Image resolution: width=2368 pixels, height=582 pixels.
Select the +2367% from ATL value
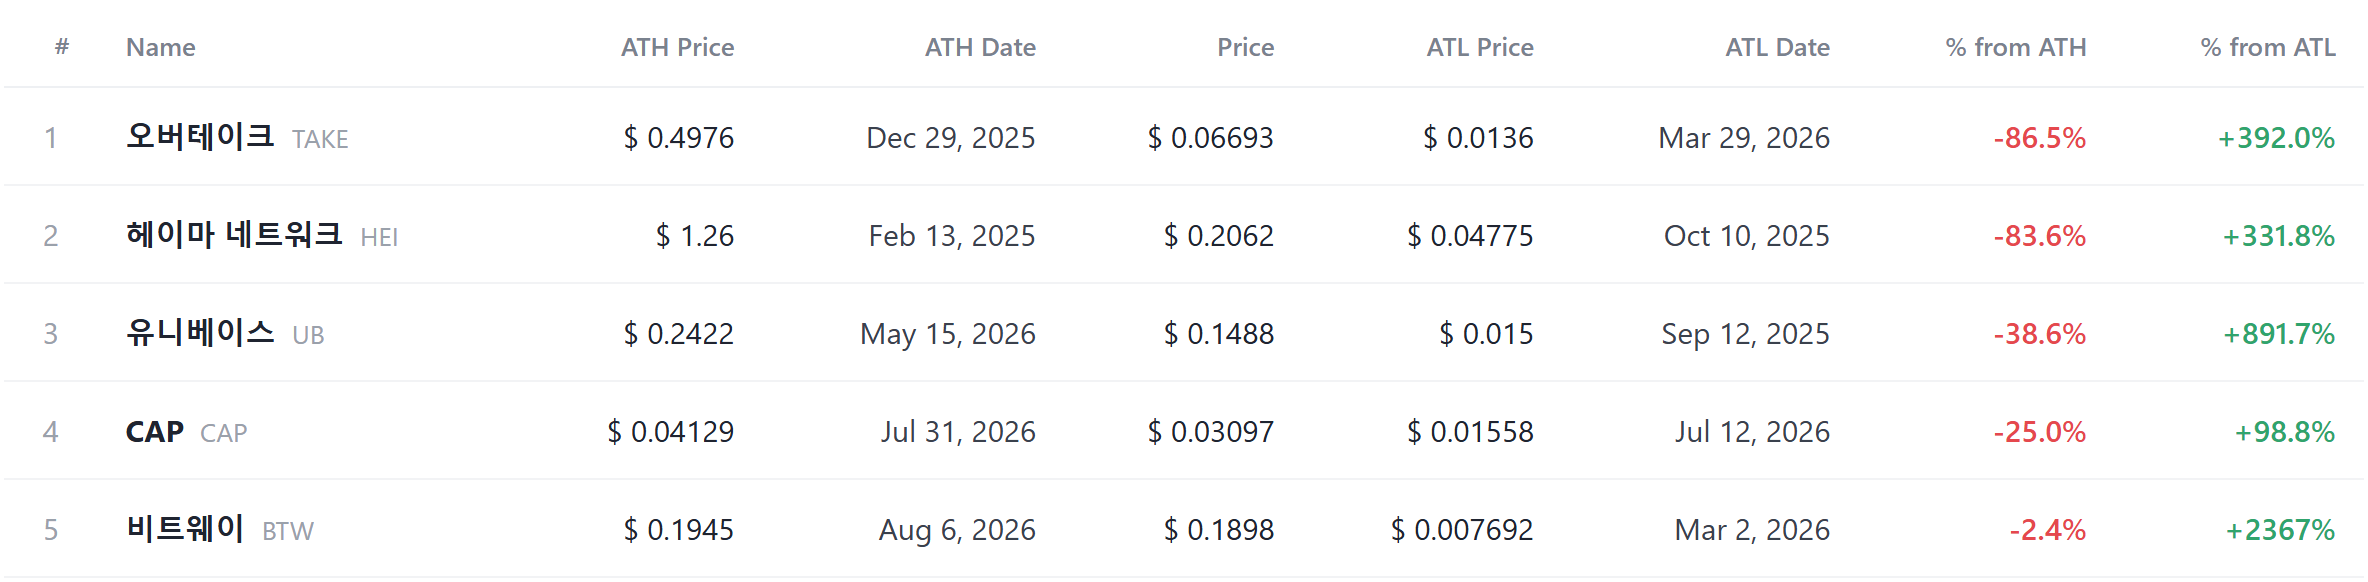2280,530
